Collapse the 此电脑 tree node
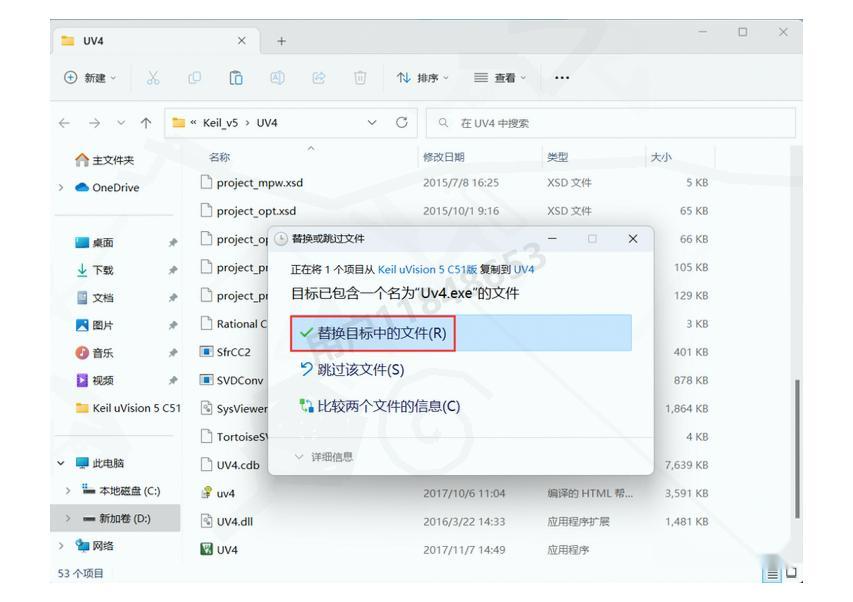 tap(61, 463)
